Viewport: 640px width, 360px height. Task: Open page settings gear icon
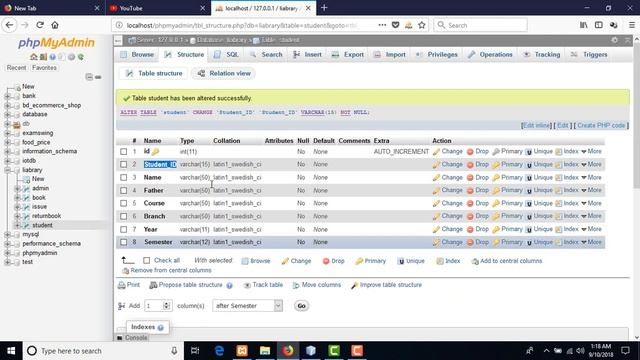point(614,40)
